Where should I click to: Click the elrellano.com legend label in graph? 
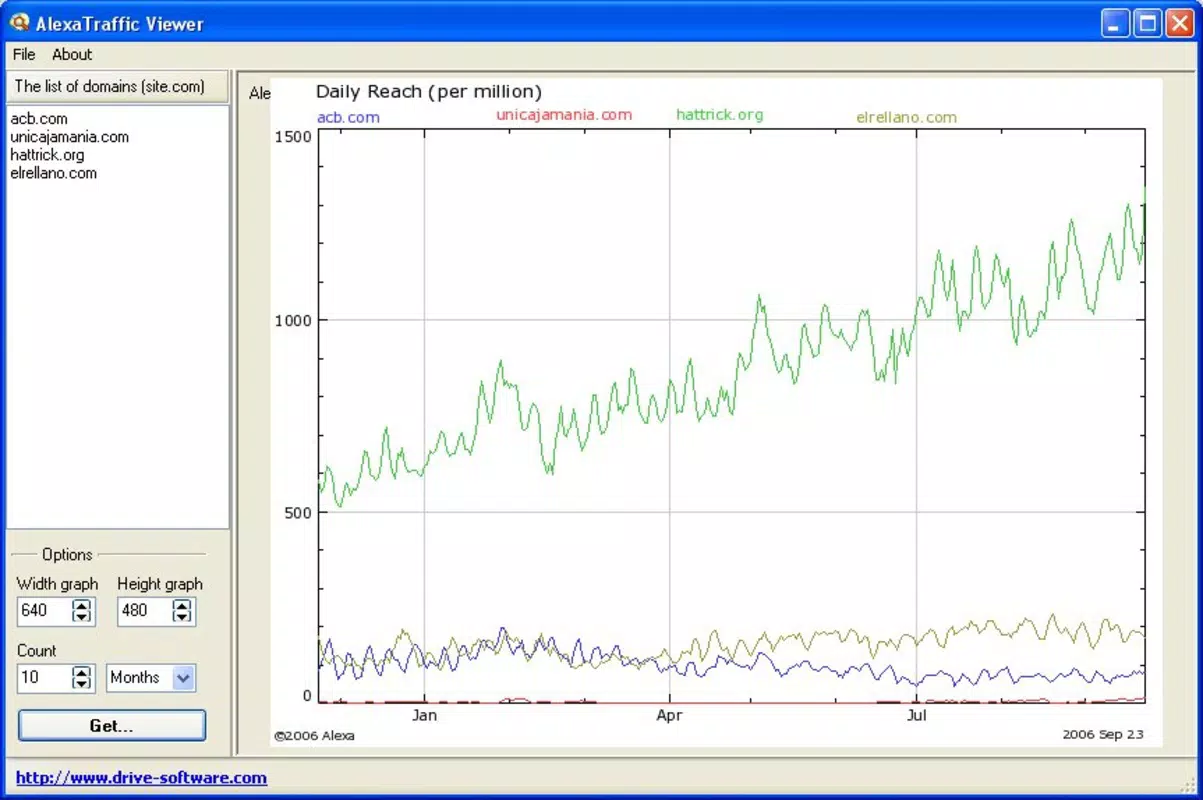906,117
